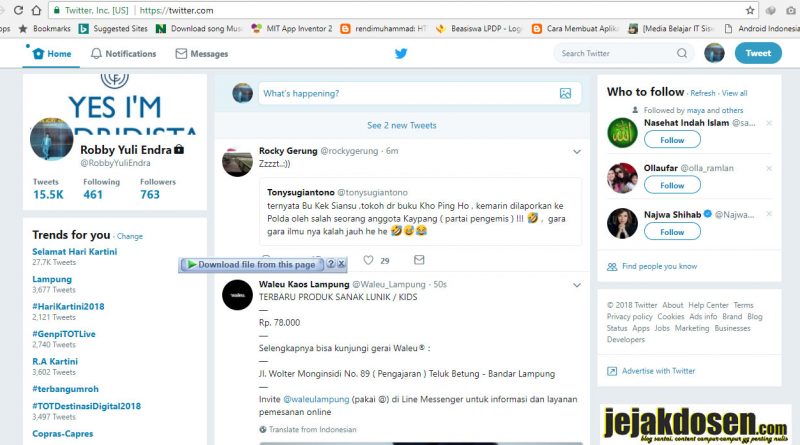Send Rocky Gerung's tweet via envelope icon
This screenshot has height=445, width=800.
(419, 260)
